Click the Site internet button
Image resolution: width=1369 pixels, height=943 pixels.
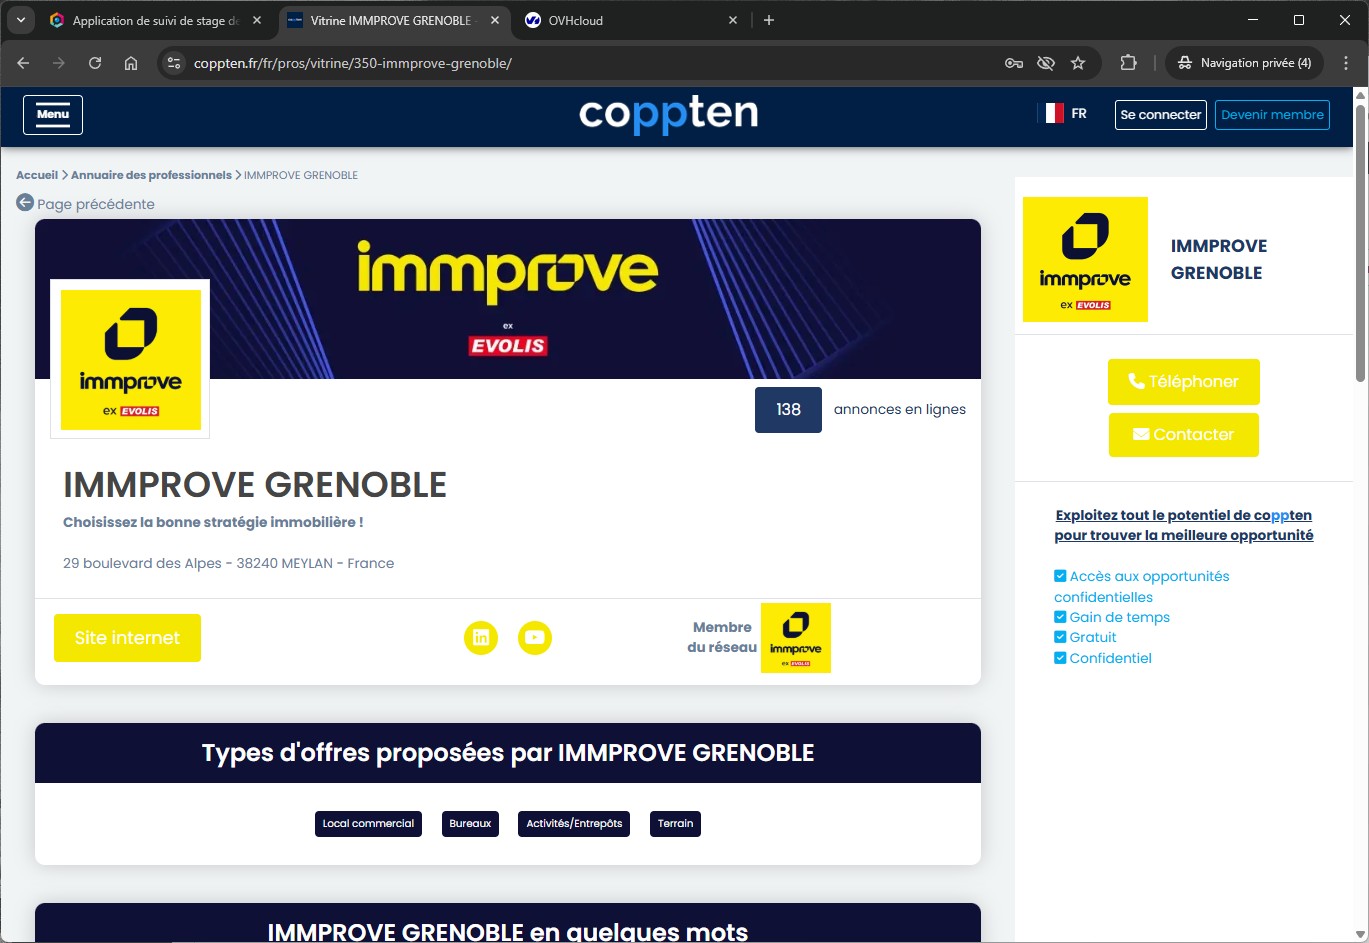[127, 638]
